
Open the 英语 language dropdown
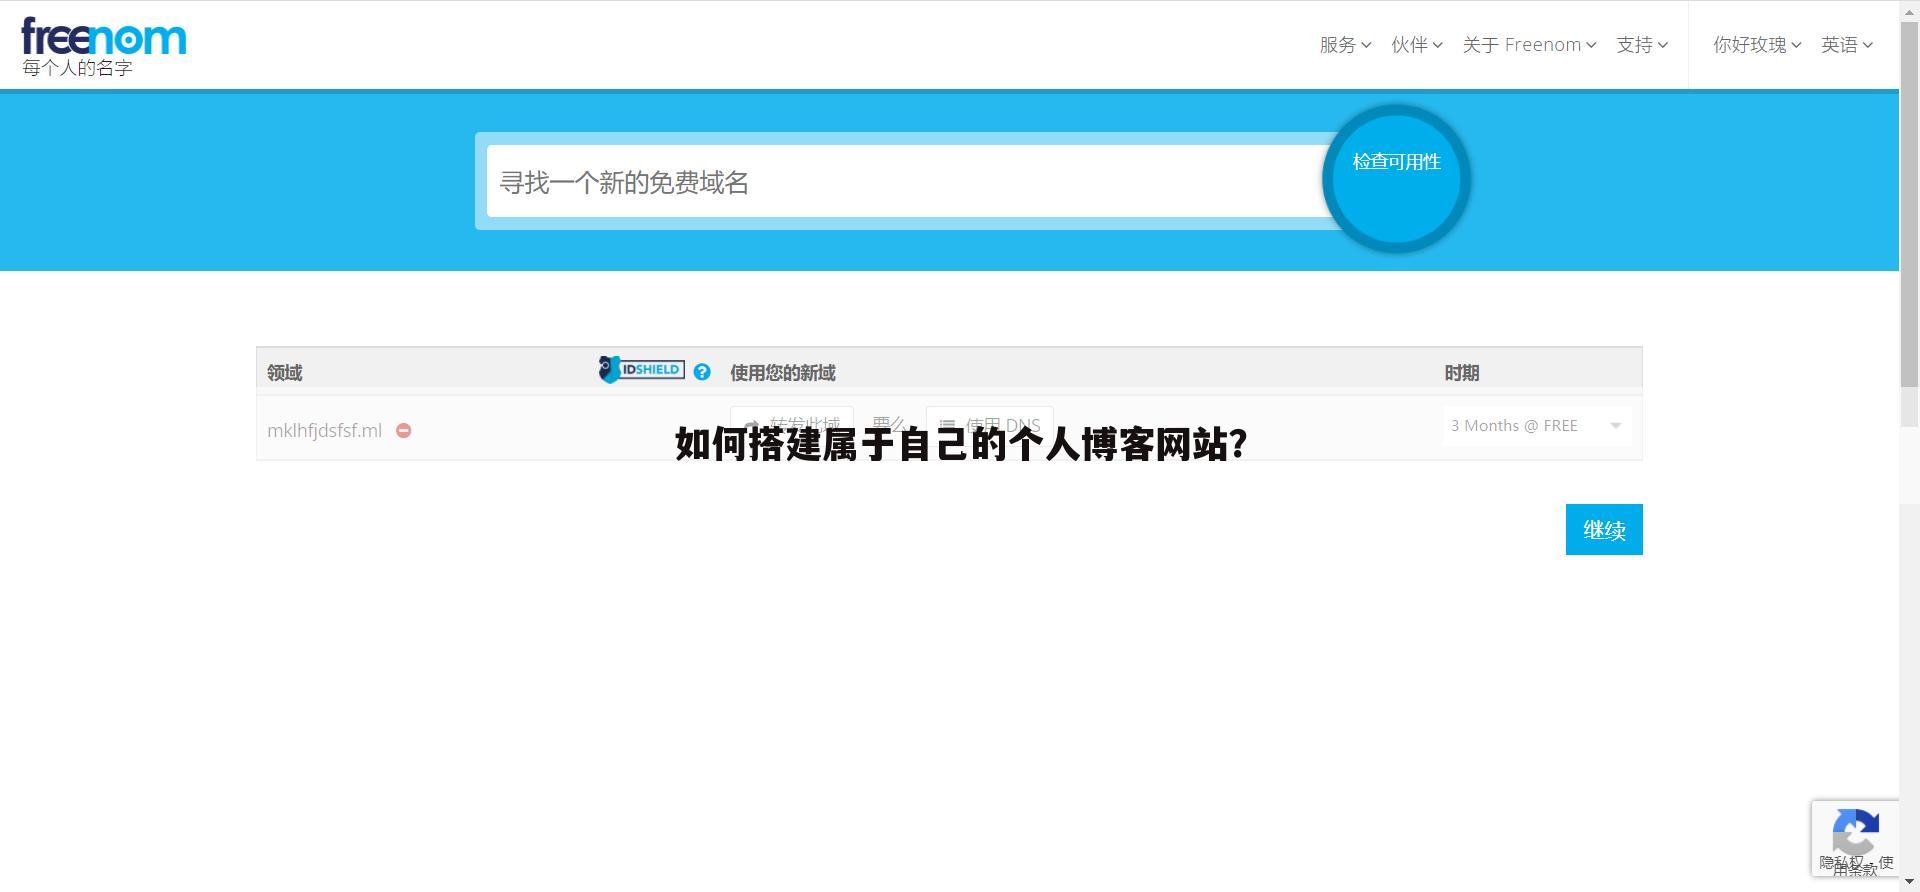pos(1846,45)
